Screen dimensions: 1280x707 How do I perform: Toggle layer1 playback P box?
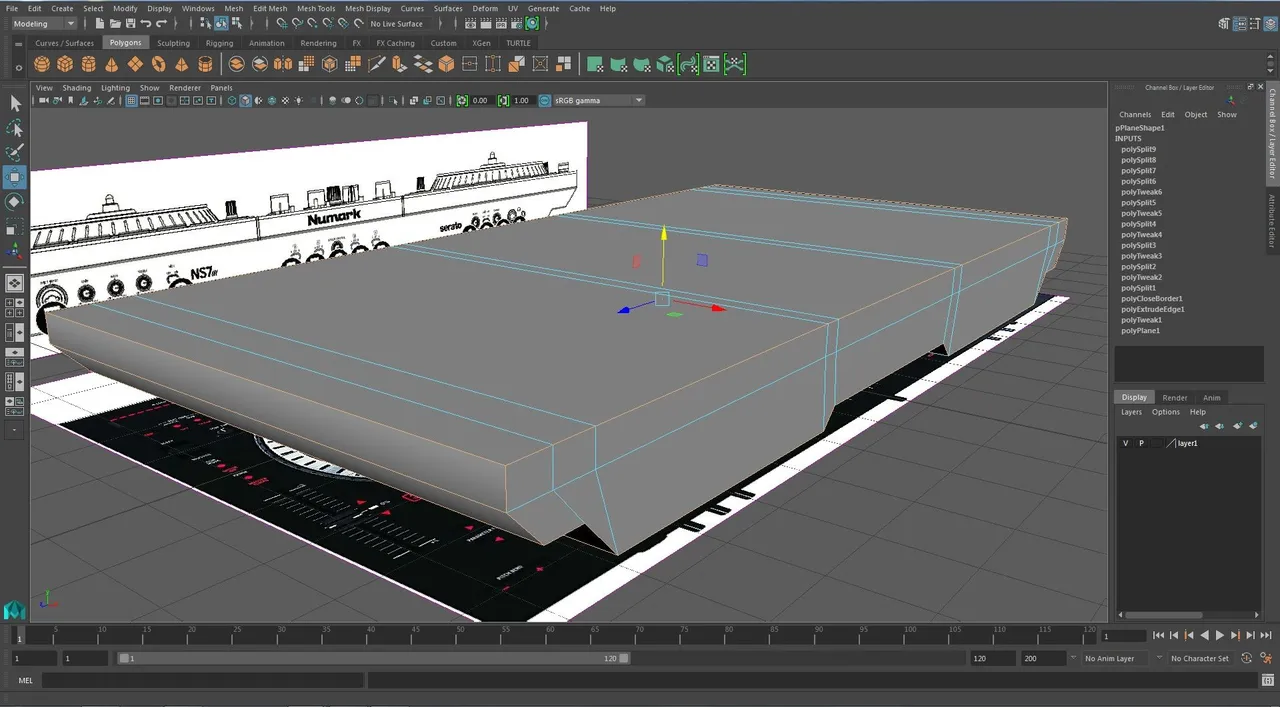point(1141,443)
